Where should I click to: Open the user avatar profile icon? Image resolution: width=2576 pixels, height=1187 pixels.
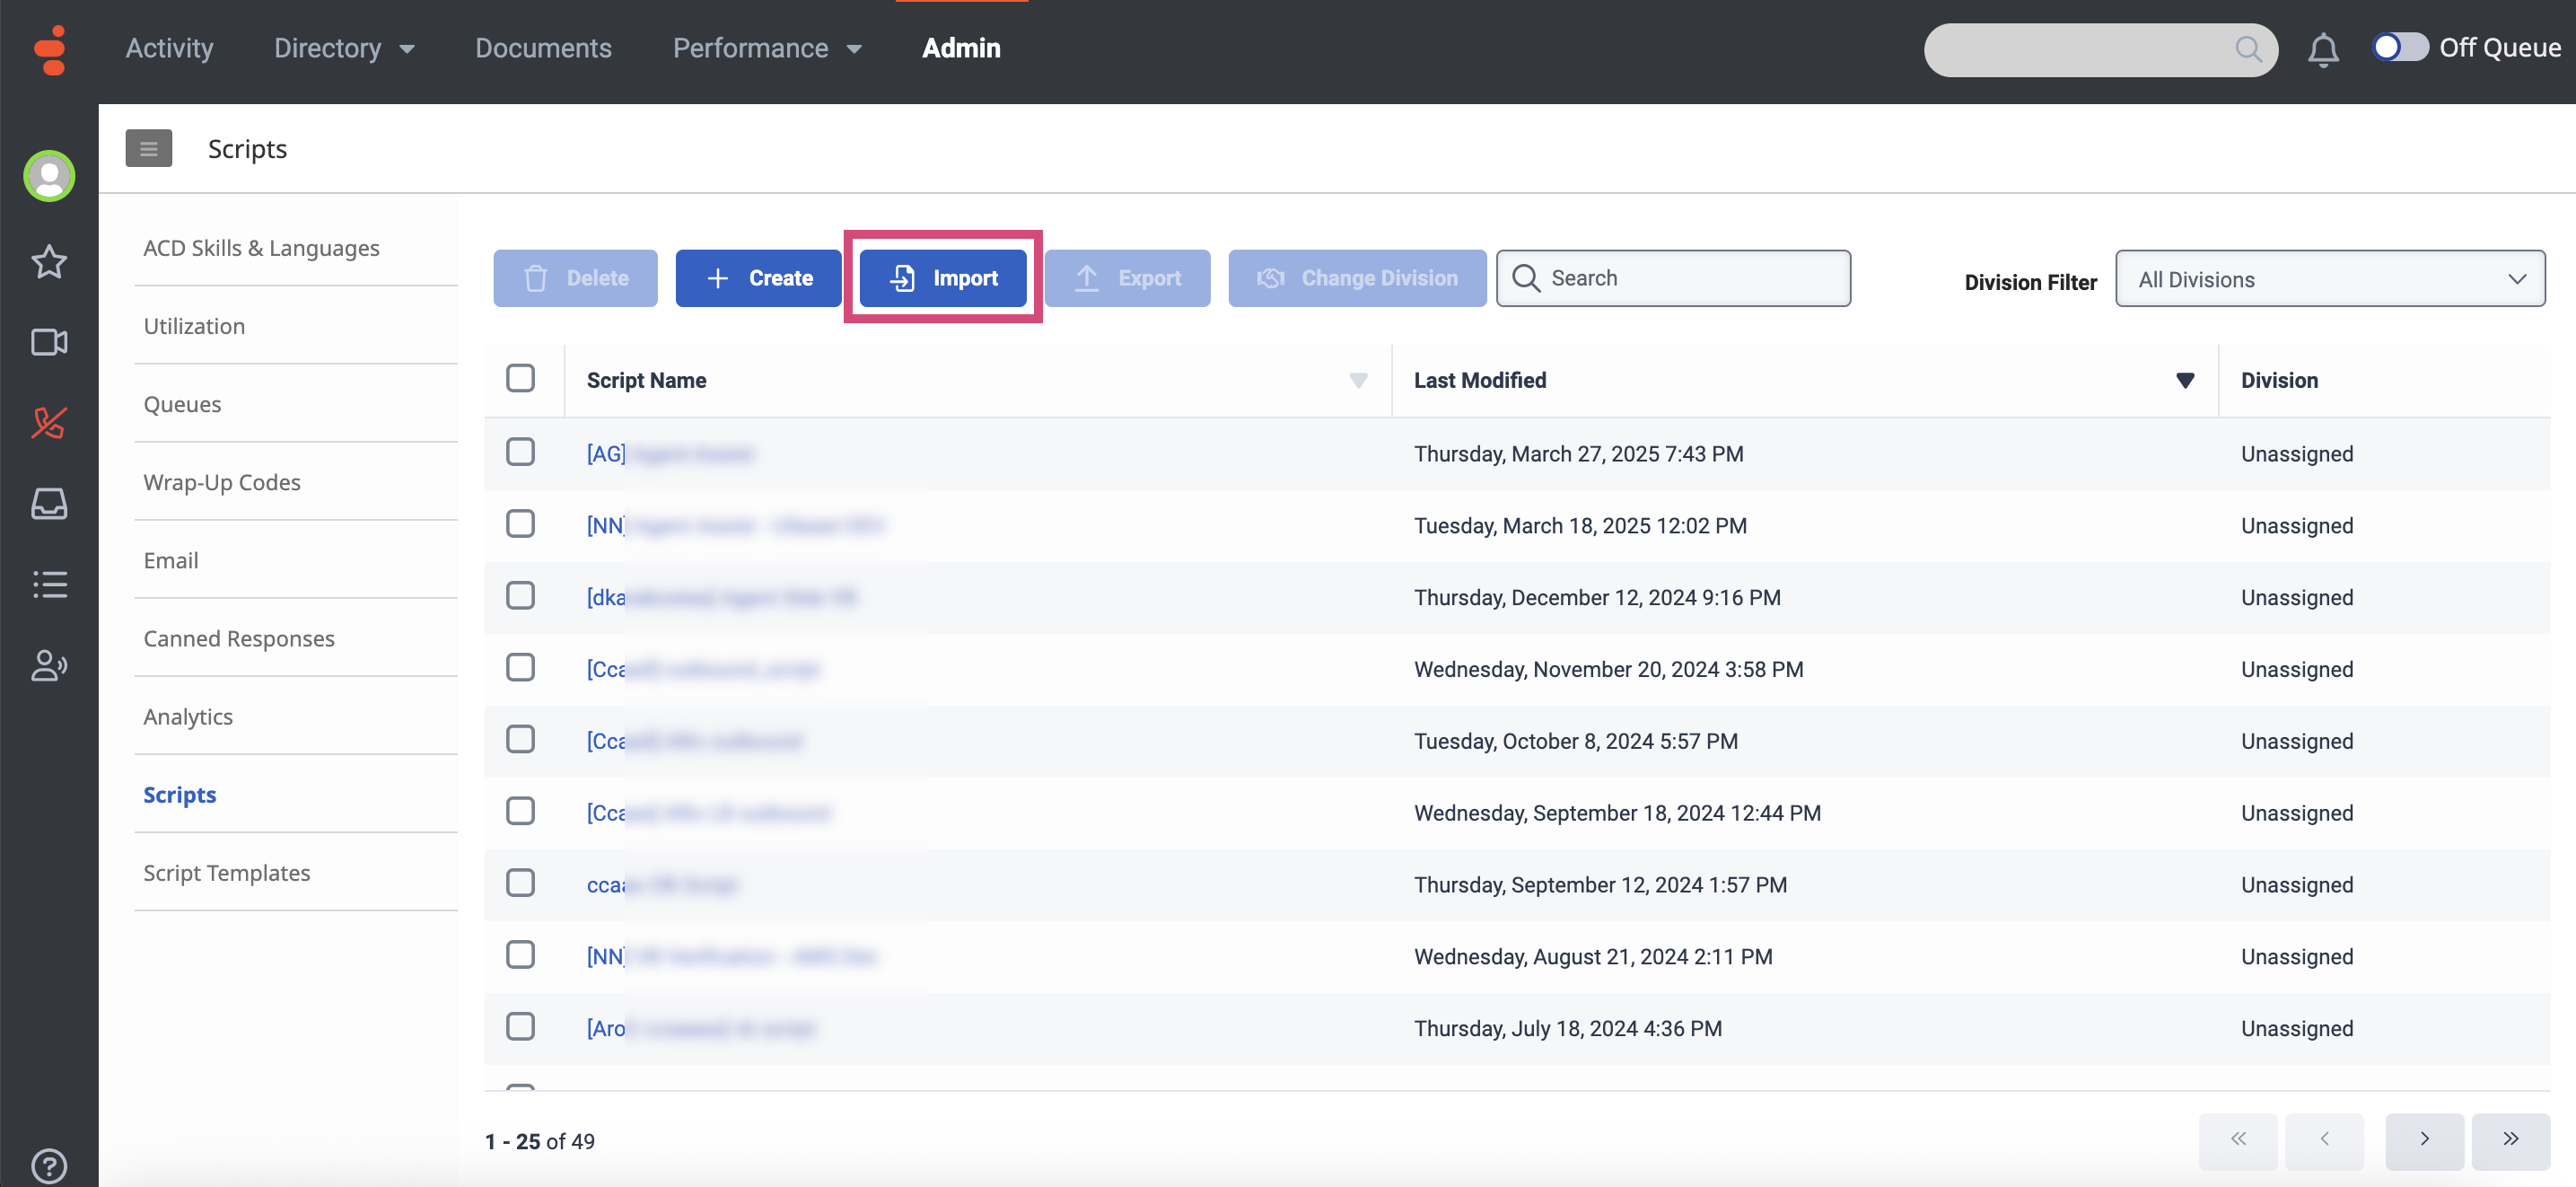pos(49,176)
